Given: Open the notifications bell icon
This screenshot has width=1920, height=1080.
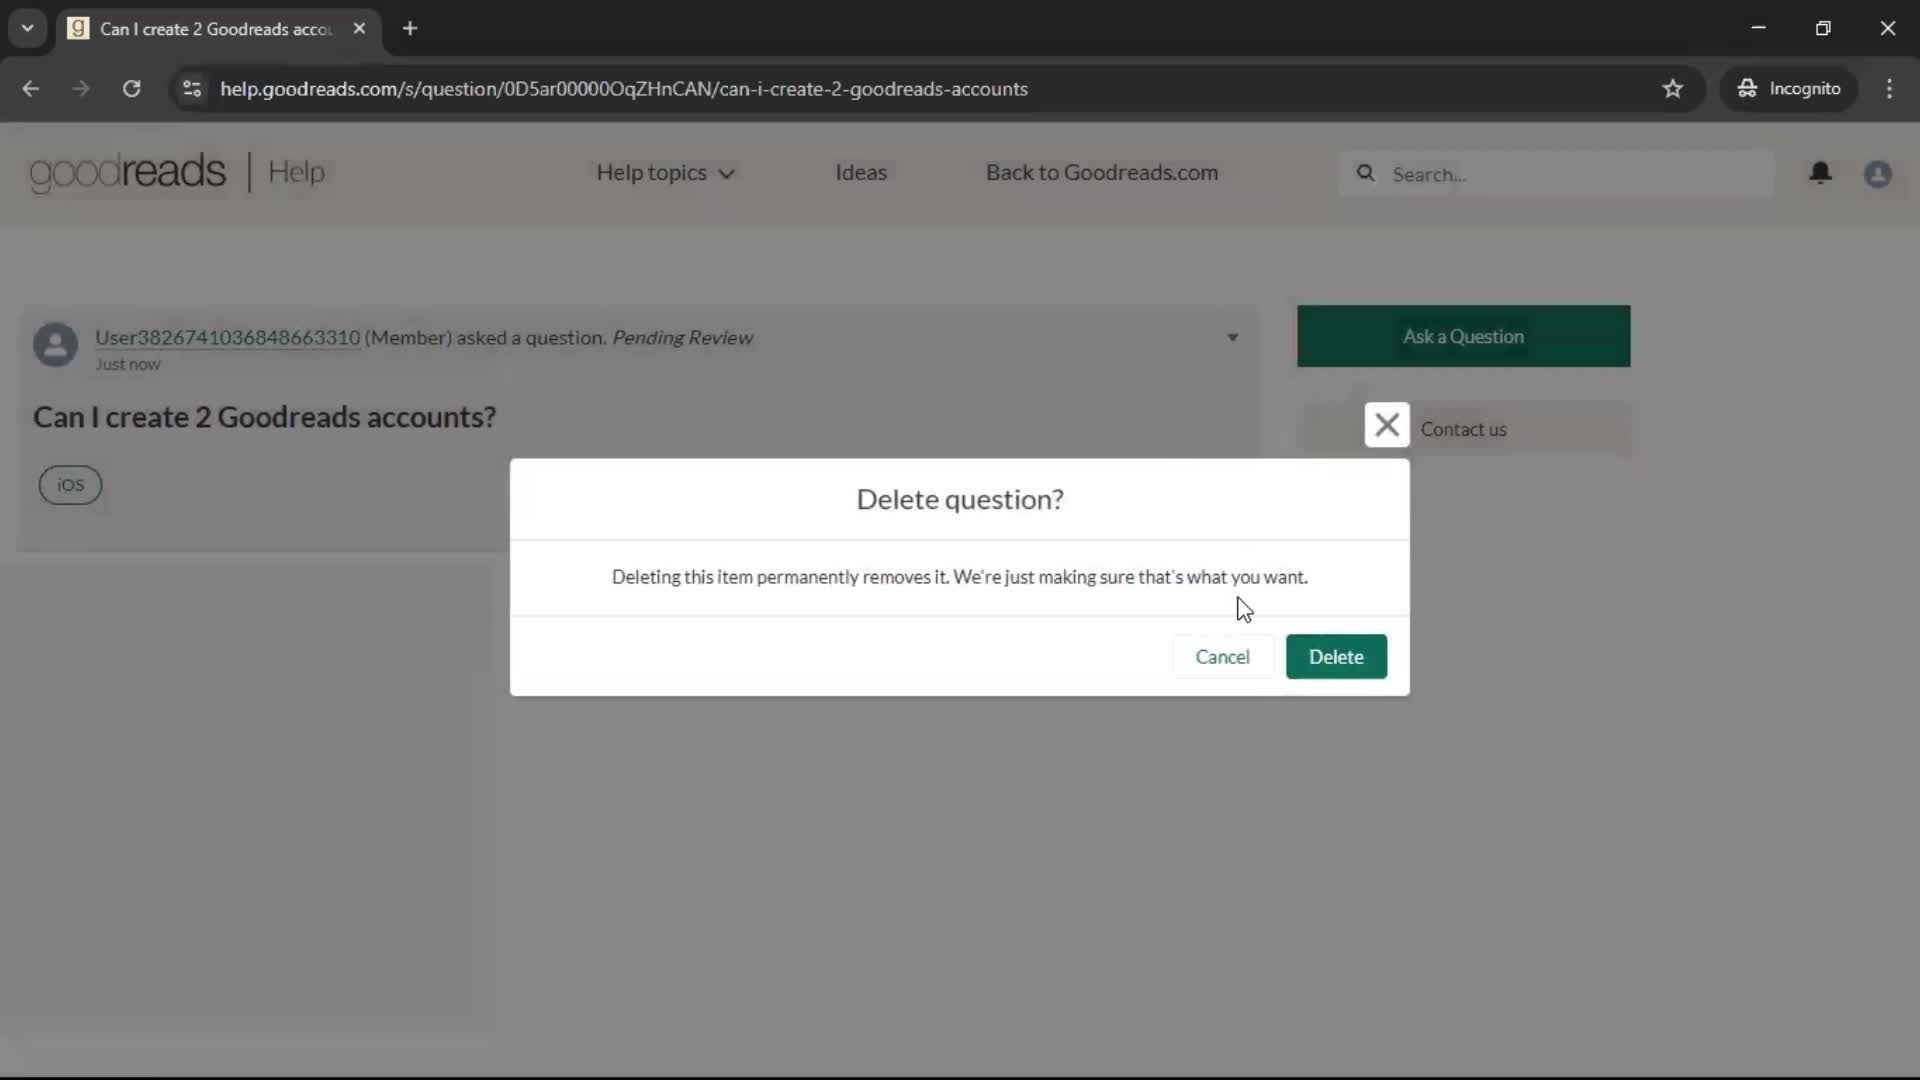Looking at the screenshot, I should (x=1820, y=173).
